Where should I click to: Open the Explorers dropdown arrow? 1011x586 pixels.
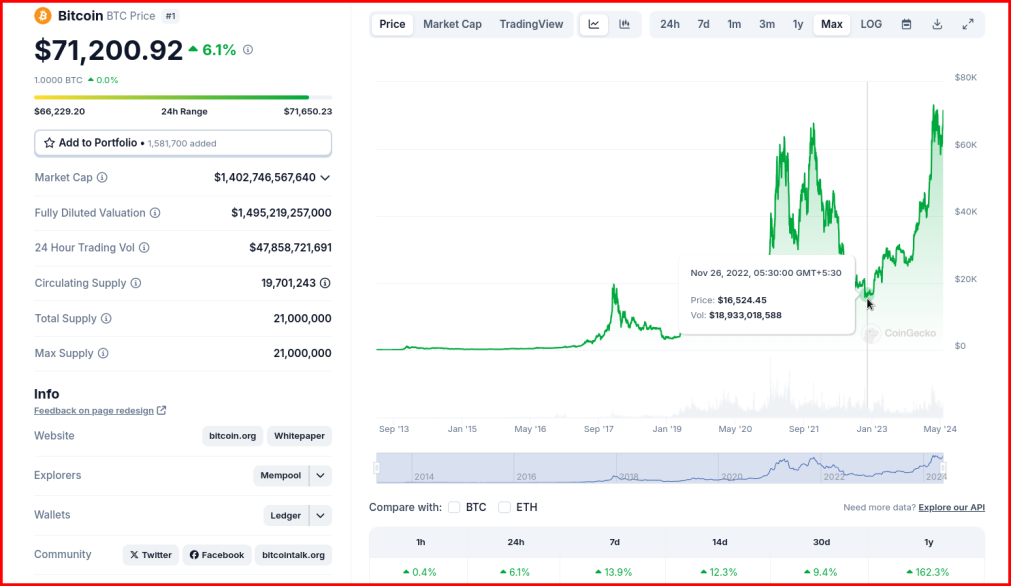click(320, 476)
